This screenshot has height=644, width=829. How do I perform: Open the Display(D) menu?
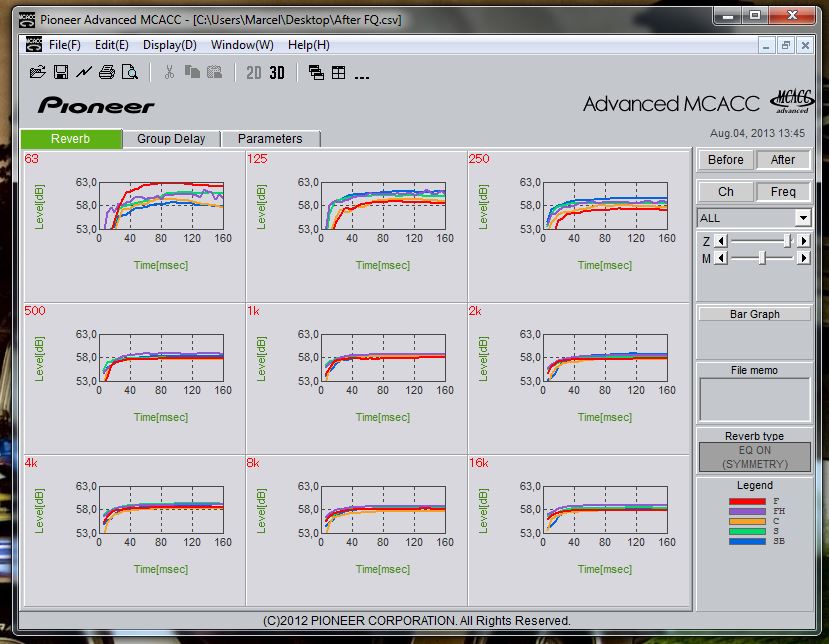click(x=169, y=45)
